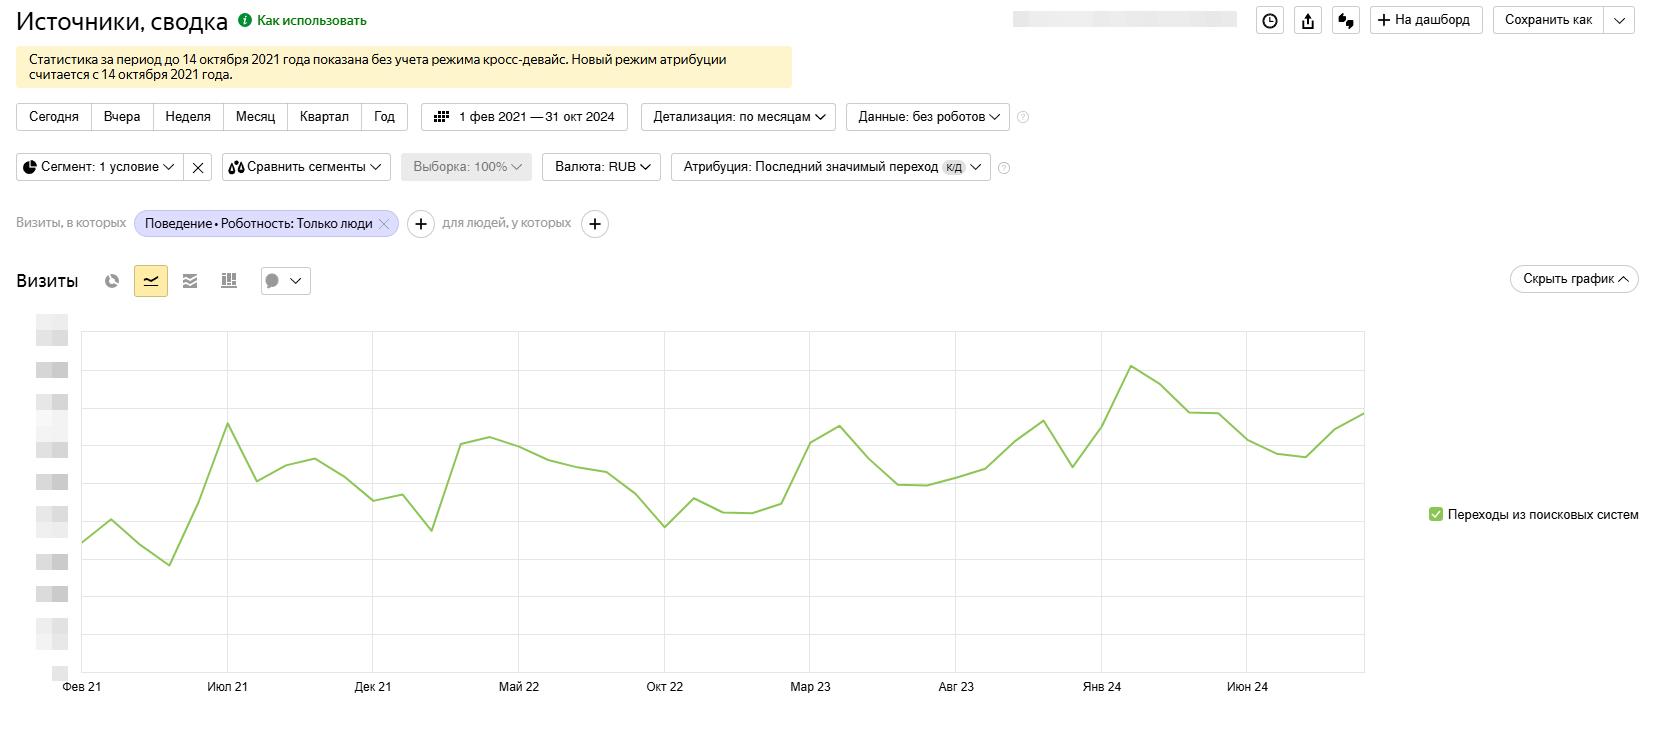
Task: Remove the segment with the X icon
Action: [198, 167]
